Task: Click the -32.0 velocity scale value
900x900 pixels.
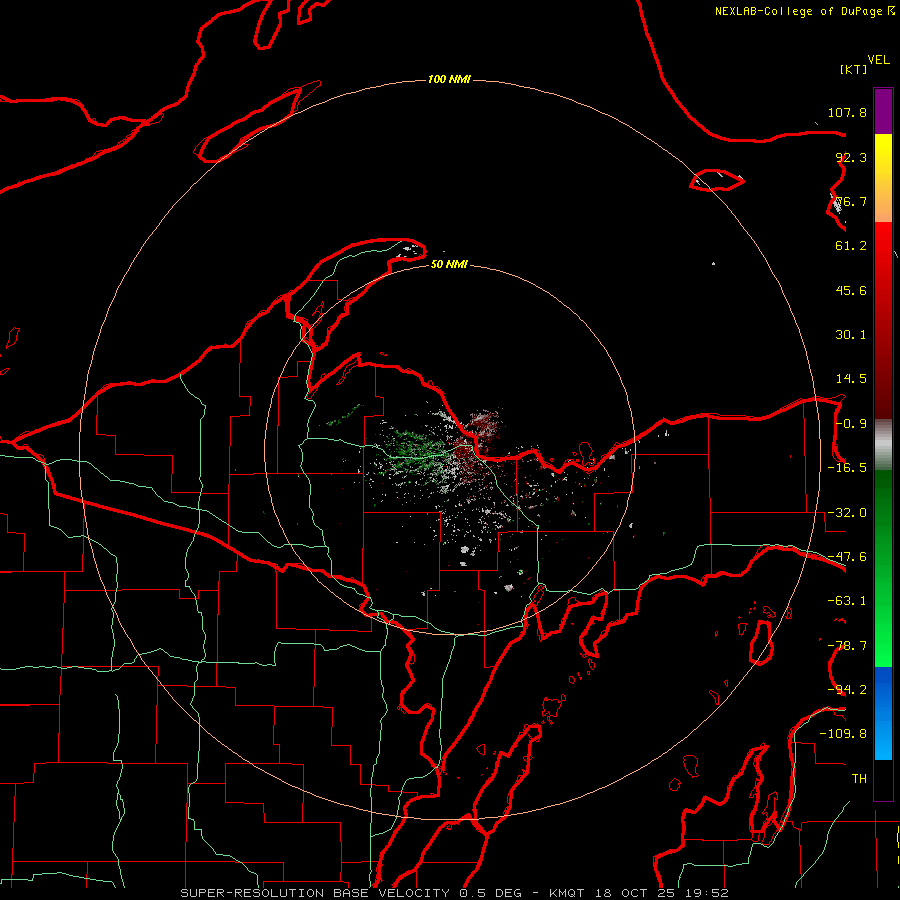Action: pos(847,513)
